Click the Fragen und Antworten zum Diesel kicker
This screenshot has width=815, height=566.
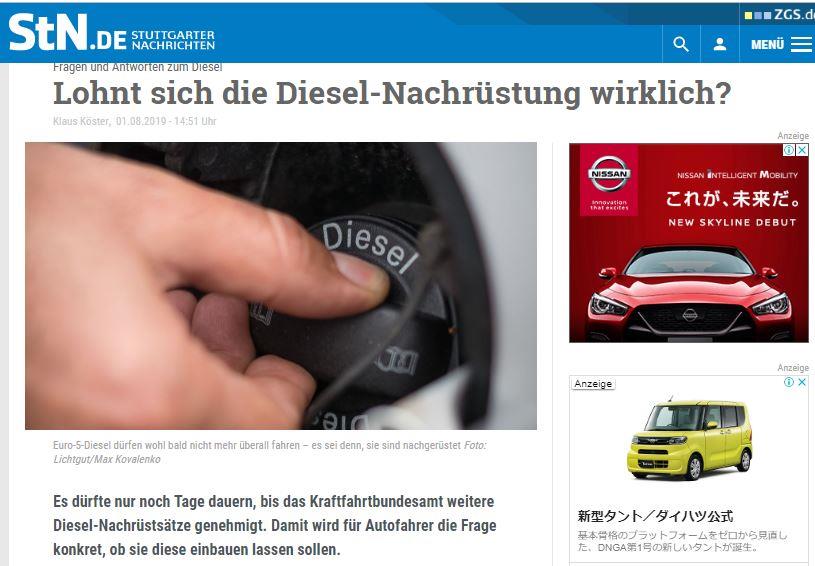click(137, 67)
